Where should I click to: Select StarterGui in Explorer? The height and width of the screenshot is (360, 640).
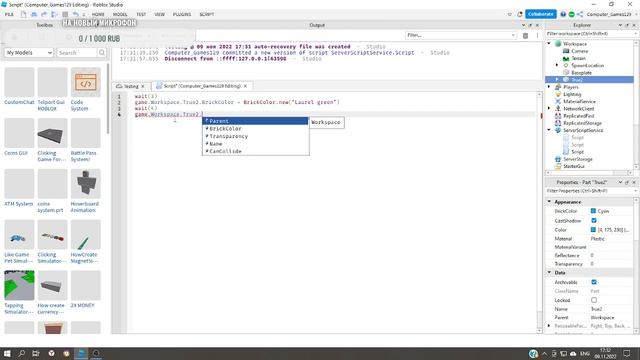pos(573,166)
